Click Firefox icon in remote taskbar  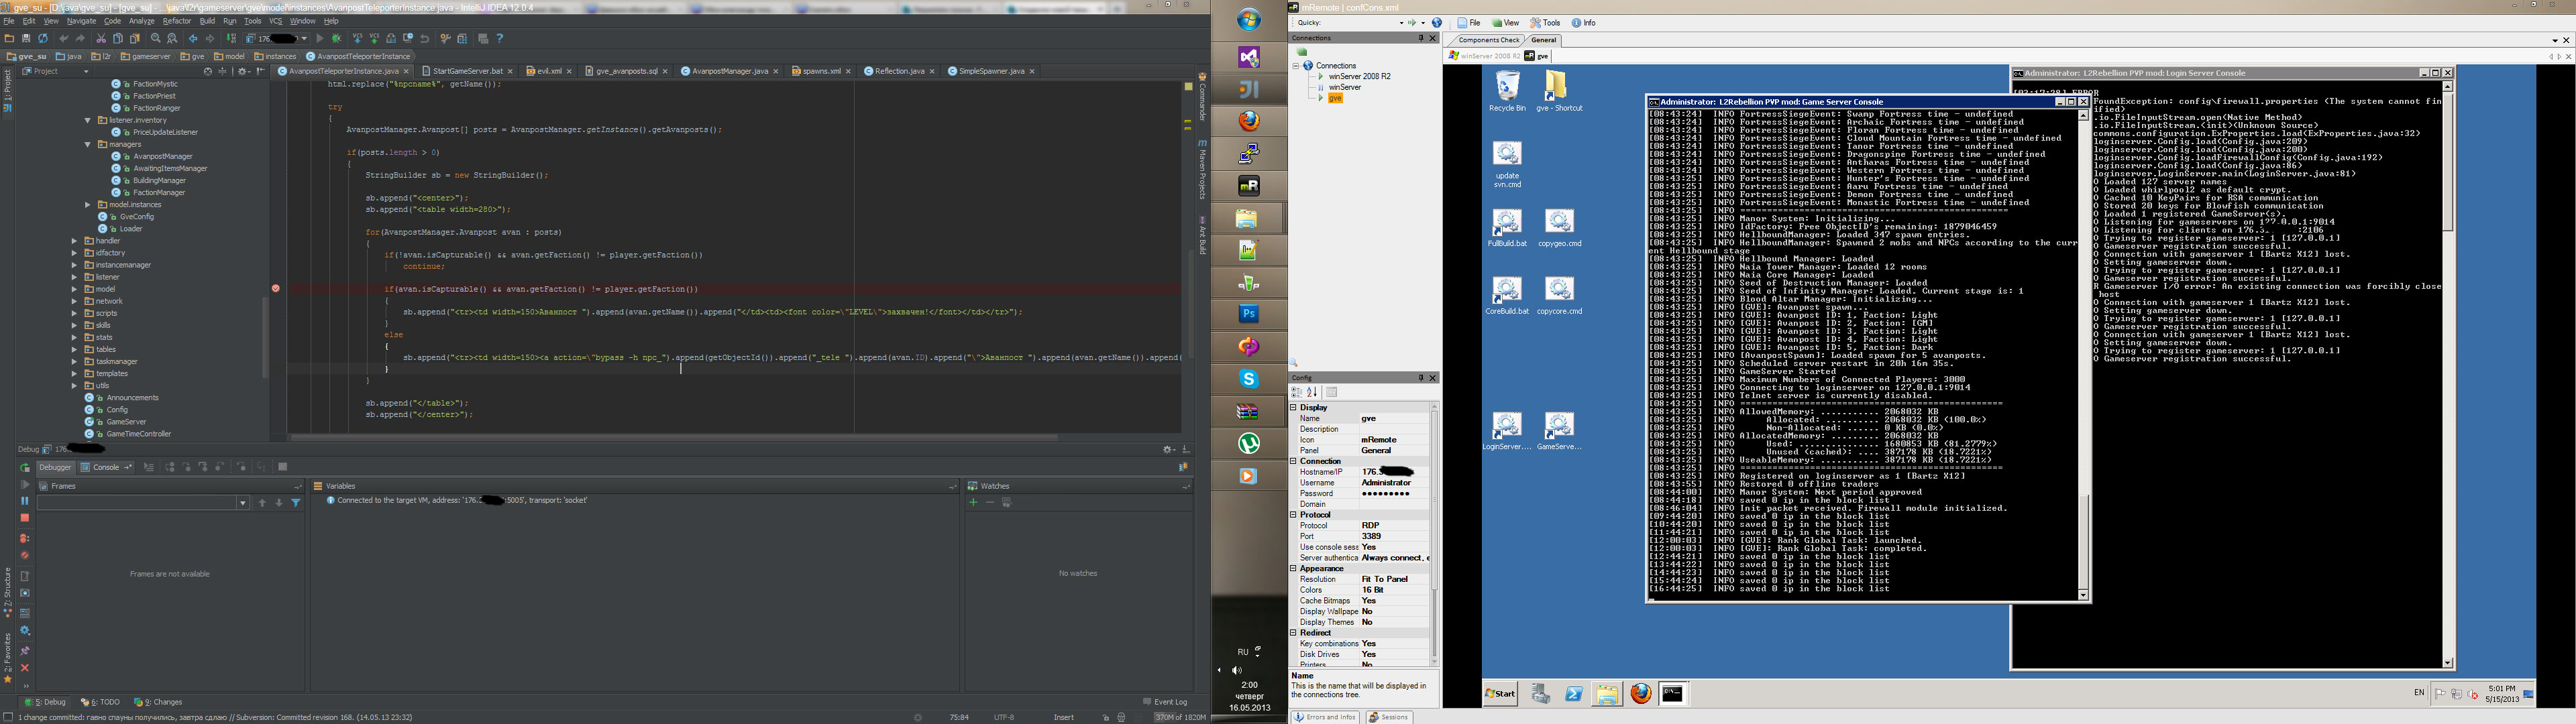1641,693
